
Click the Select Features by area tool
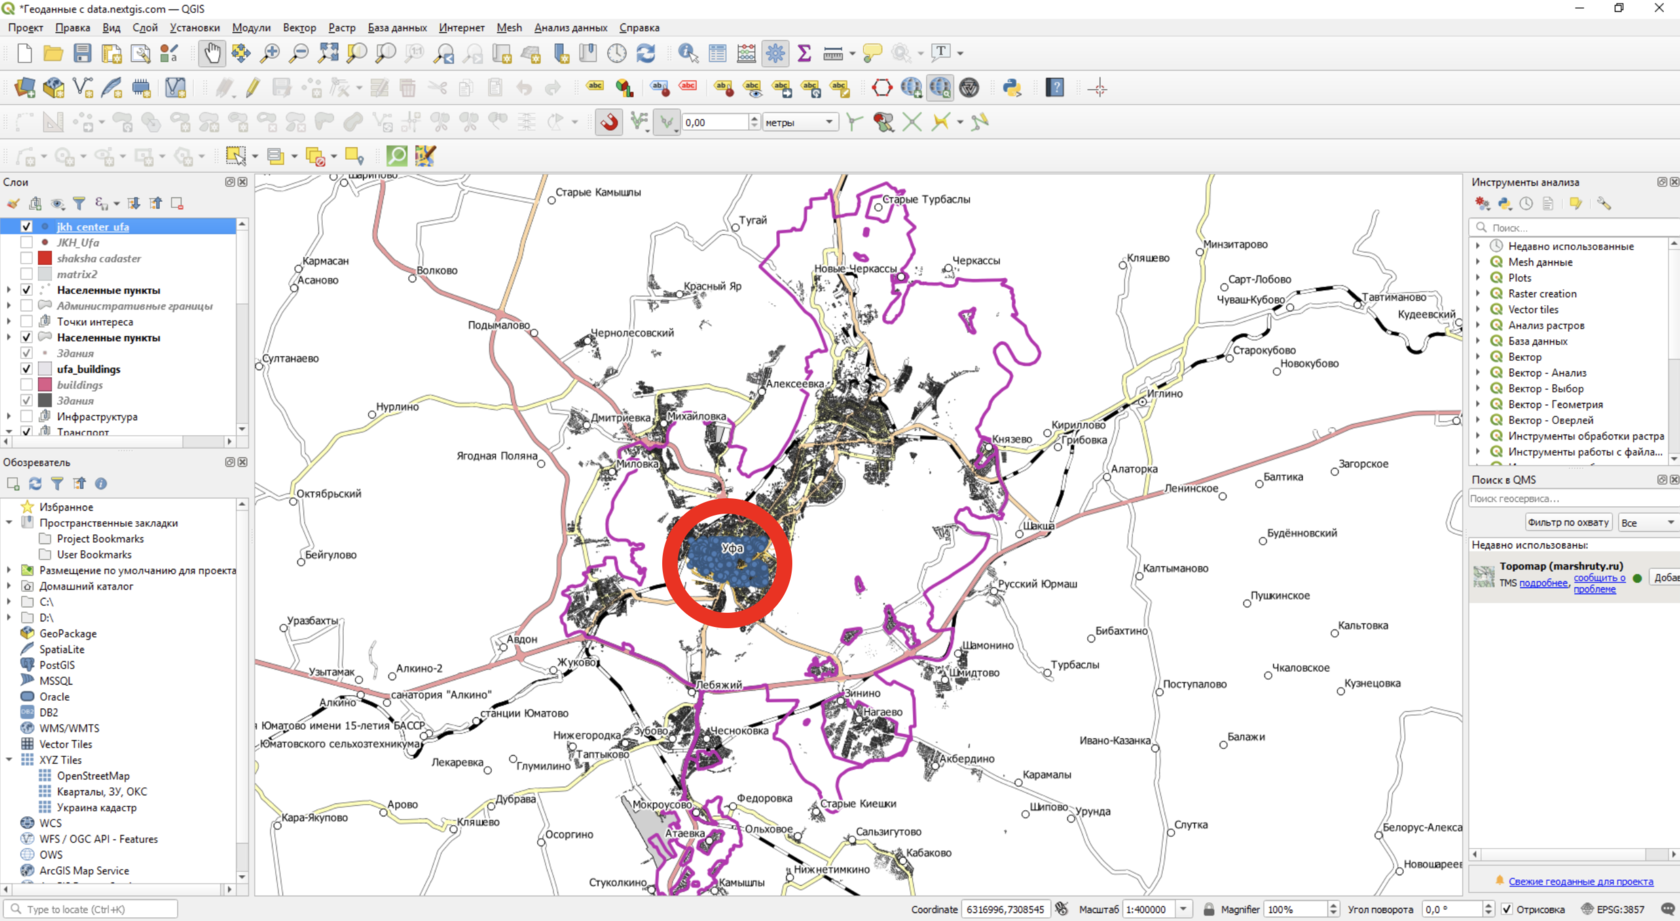236,156
